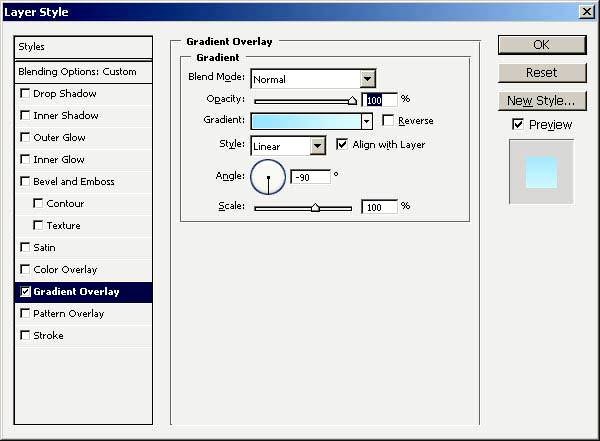The height and width of the screenshot is (441, 600).
Task: Uncheck the Preview checkbox
Action: 517,124
